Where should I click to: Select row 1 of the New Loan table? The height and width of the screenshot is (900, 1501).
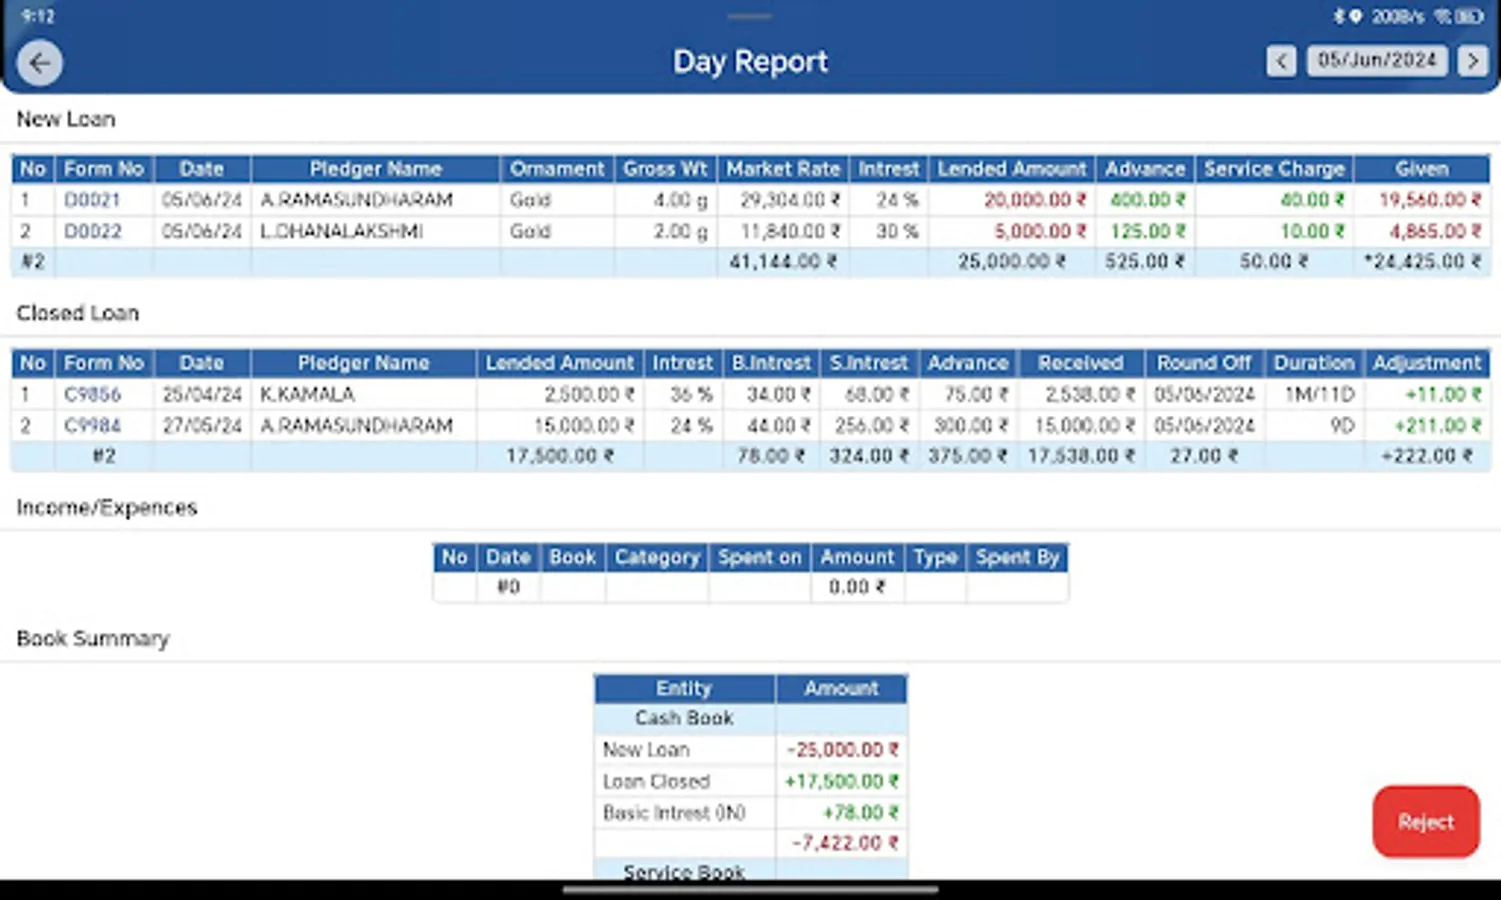pos(375,200)
